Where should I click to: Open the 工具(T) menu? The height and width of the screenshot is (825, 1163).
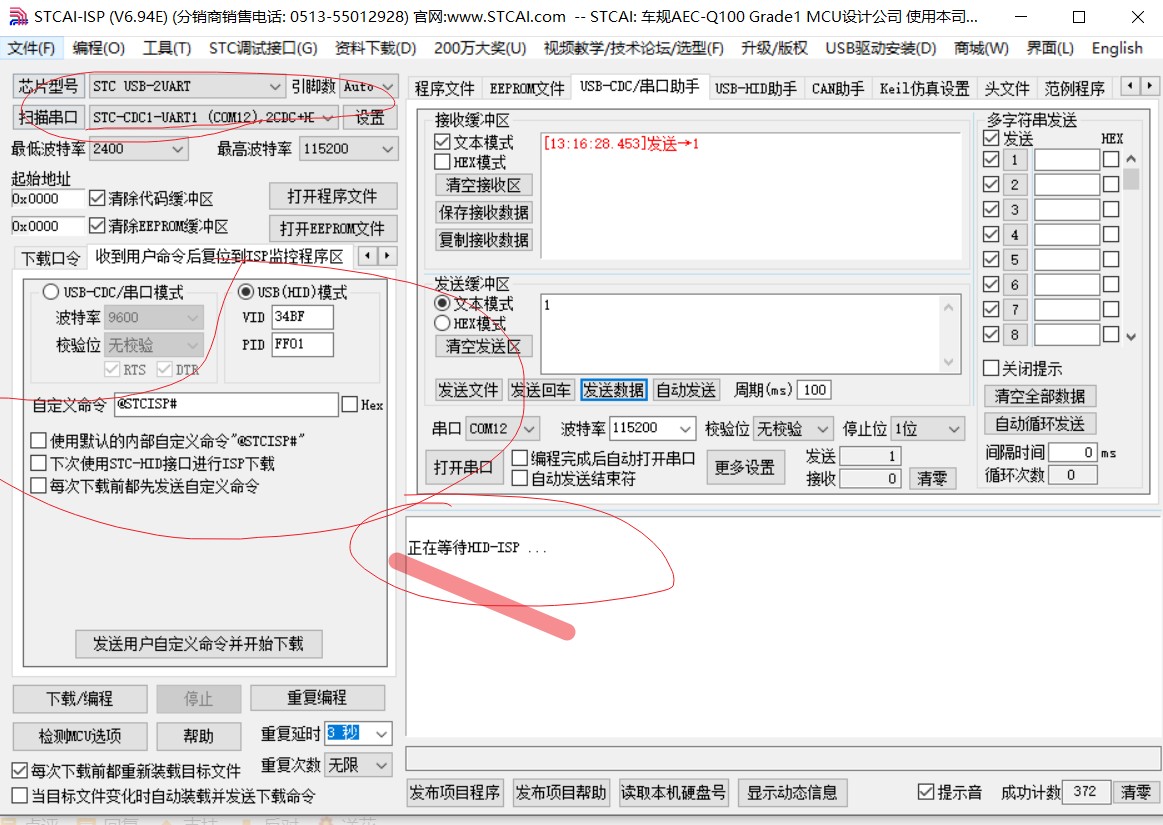(167, 48)
